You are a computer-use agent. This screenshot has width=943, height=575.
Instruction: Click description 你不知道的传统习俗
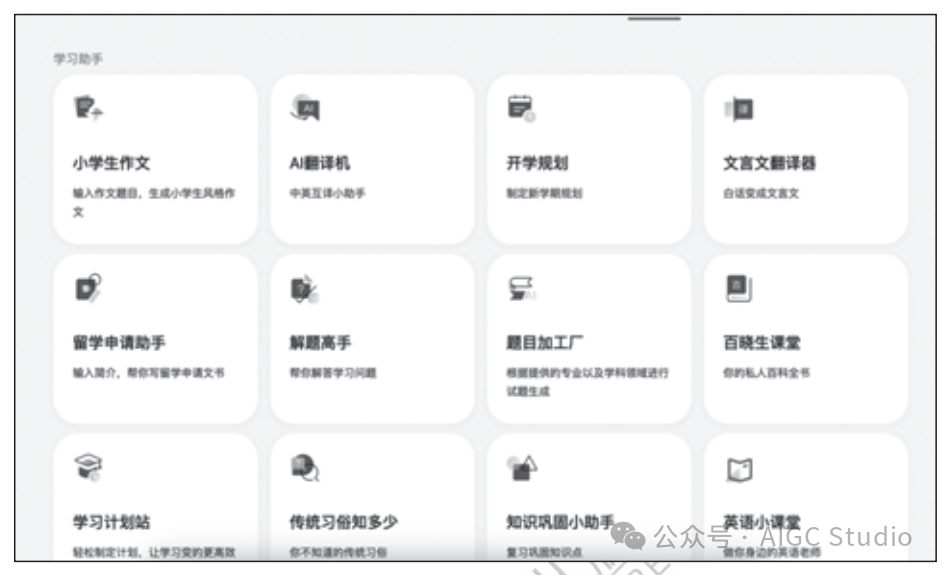click(338, 552)
